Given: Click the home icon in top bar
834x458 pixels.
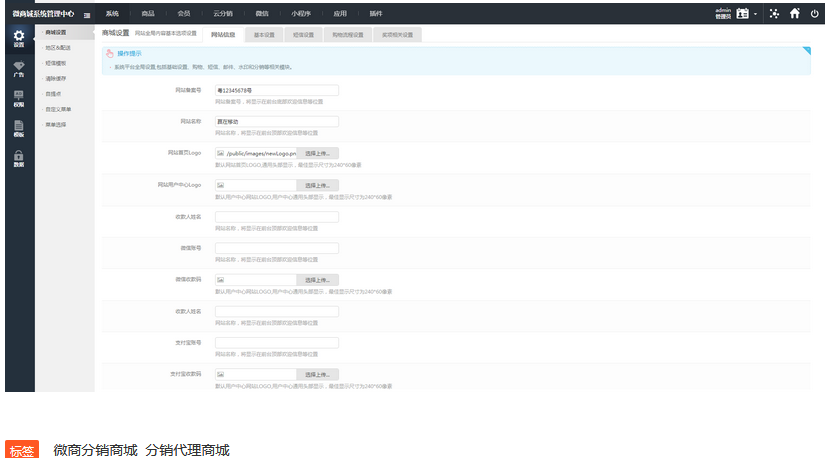Looking at the screenshot, I should pos(795,13).
